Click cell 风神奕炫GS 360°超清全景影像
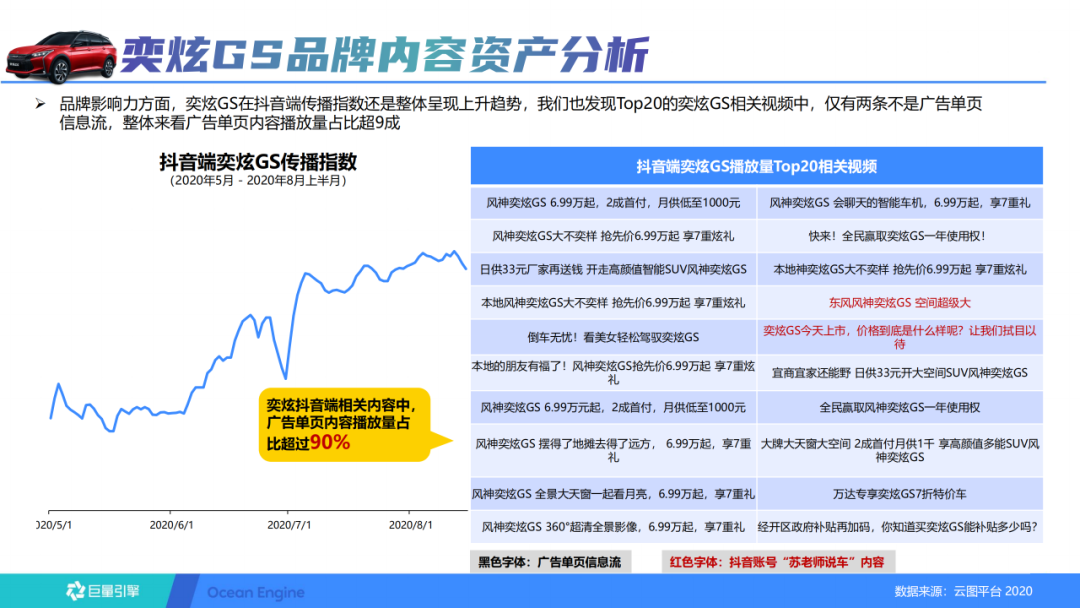 click(613, 527)
